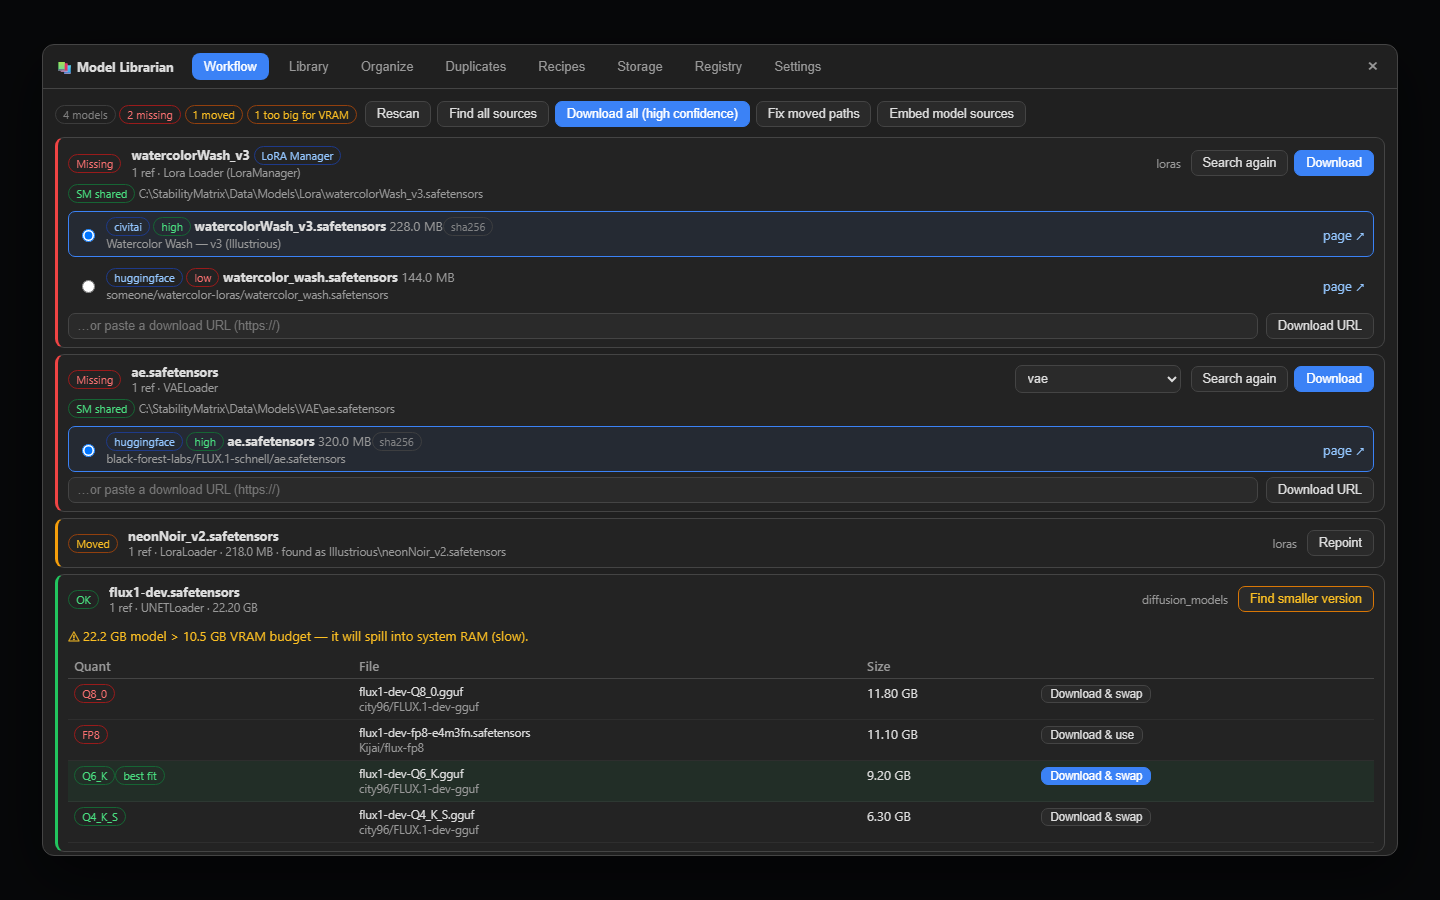Open the civitai watercolorWash_v3 page link

1343,236
